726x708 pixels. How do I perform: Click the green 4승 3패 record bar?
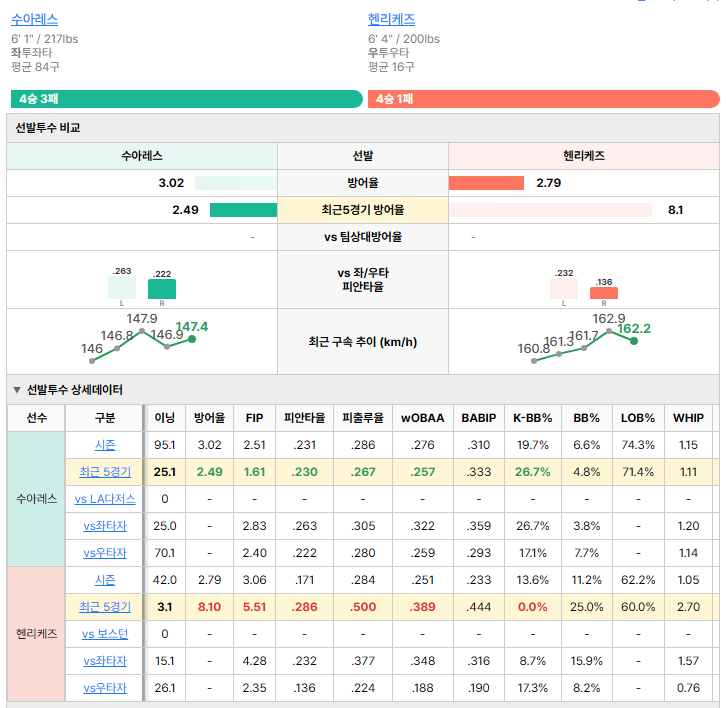[187, 99]
